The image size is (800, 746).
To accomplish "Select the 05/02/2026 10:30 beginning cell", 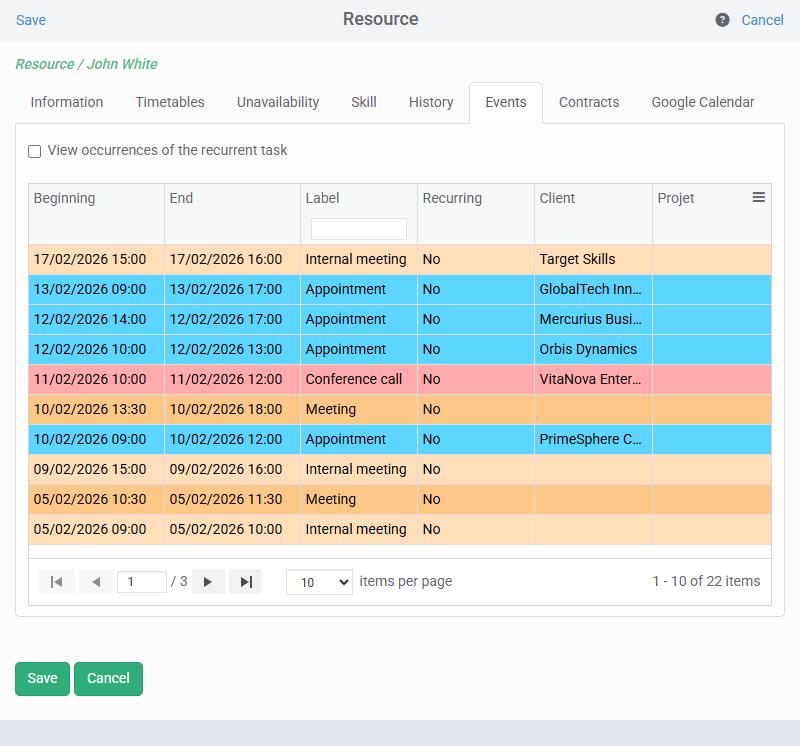I will (x=96, y=500).
